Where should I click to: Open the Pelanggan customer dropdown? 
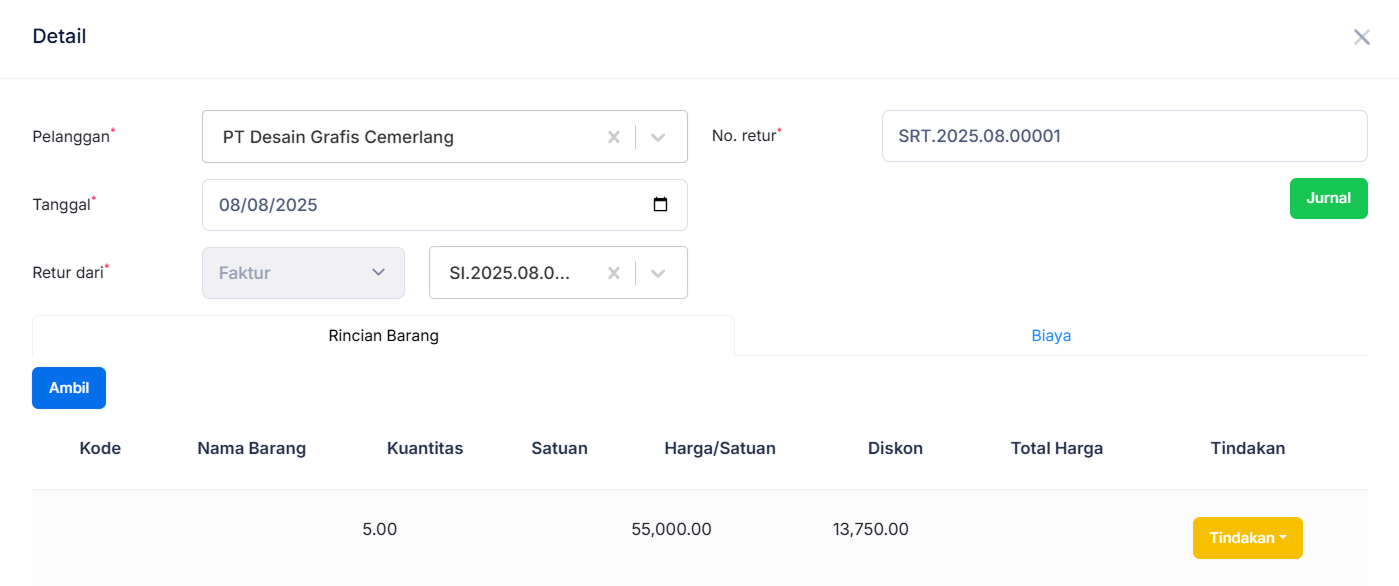(658, 136)
